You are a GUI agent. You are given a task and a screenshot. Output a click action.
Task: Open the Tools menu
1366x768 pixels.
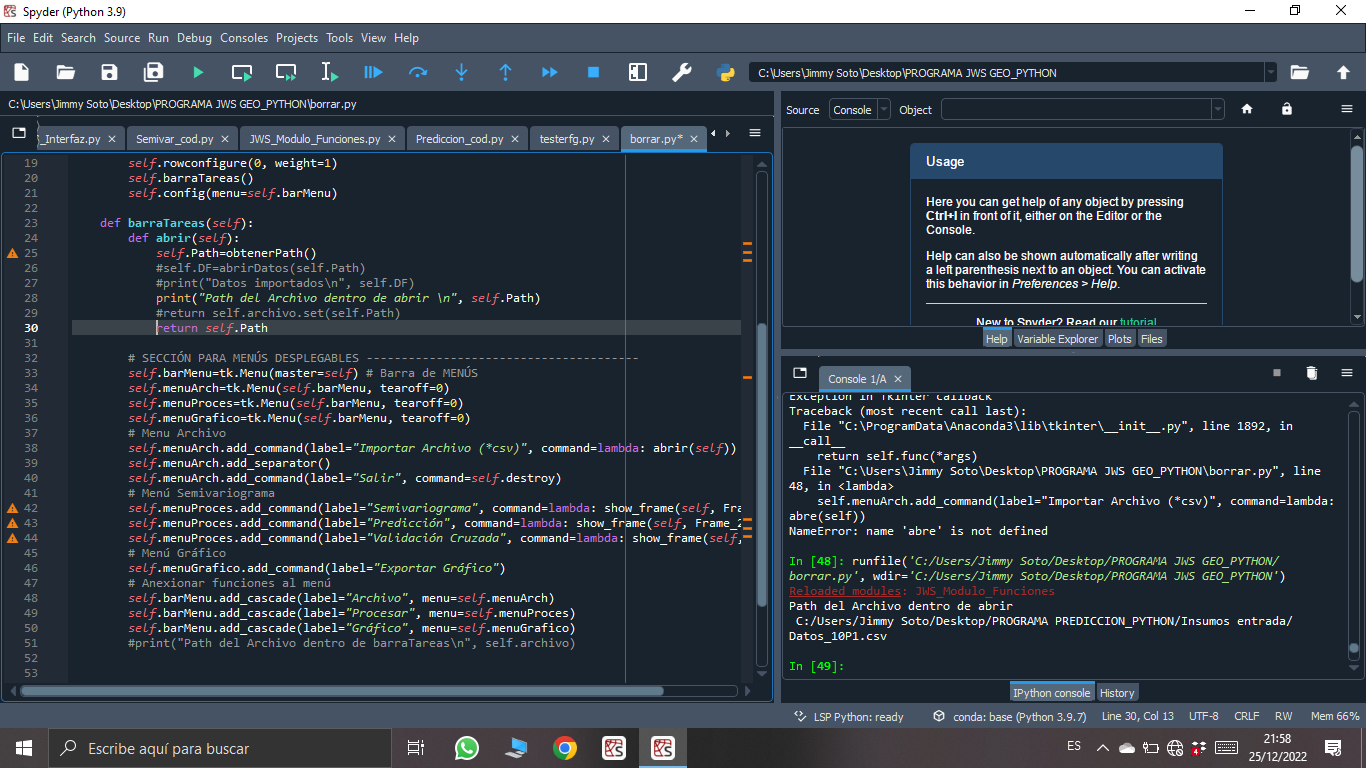click(340, 38)
